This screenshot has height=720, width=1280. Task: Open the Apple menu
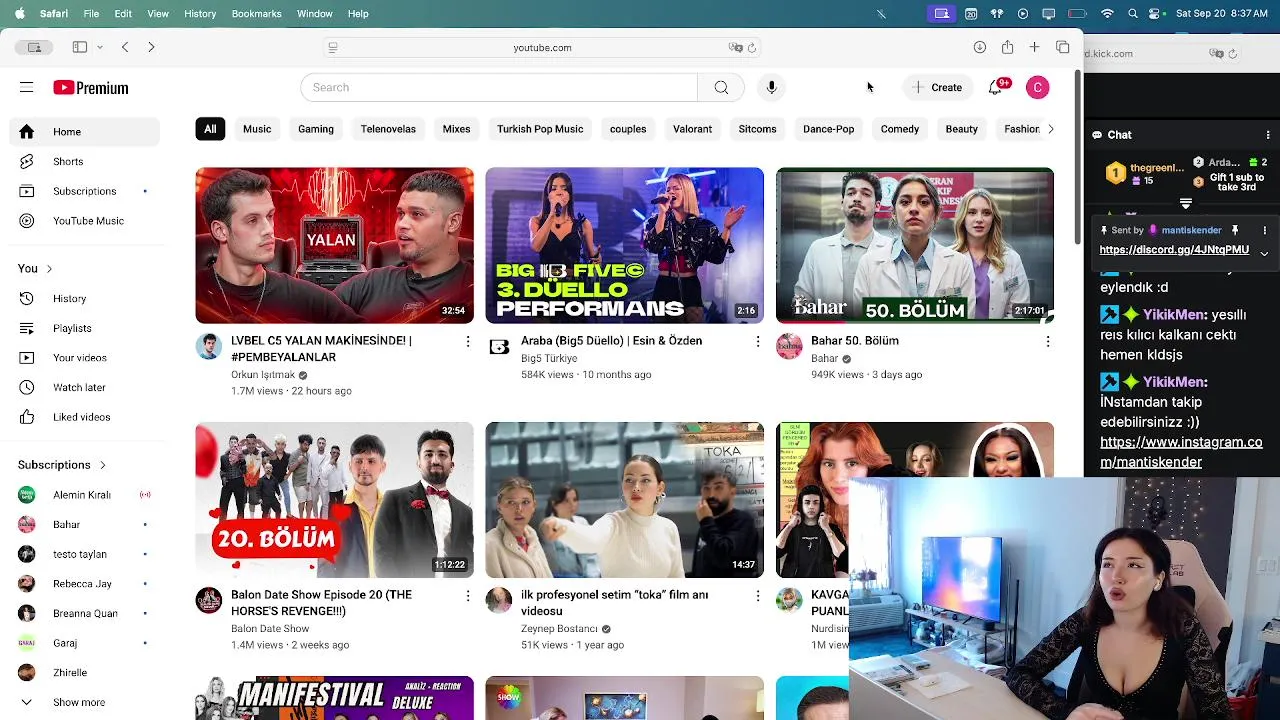point(19,14)
